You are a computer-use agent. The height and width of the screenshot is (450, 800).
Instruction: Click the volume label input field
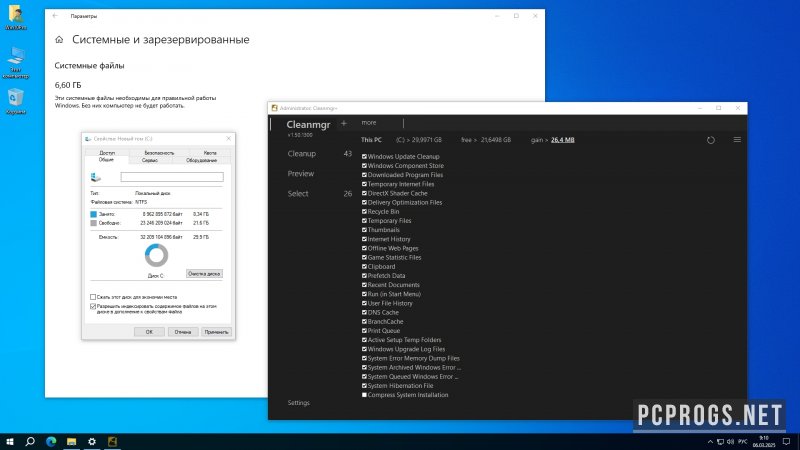point(172,177)
